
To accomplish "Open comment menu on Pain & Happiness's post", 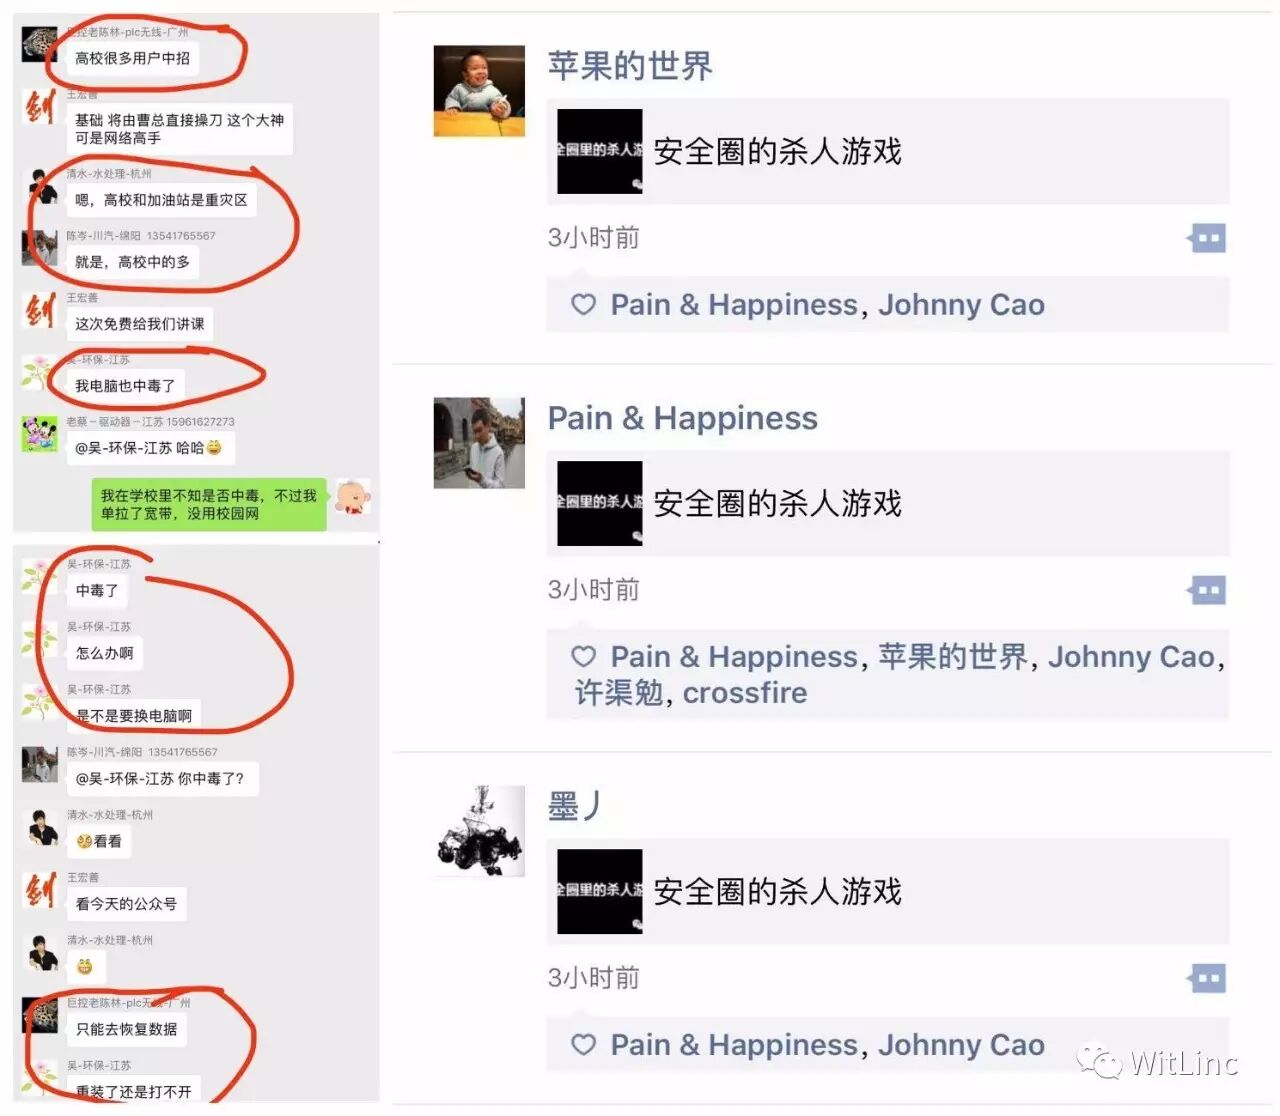I will coord(1207,590).
